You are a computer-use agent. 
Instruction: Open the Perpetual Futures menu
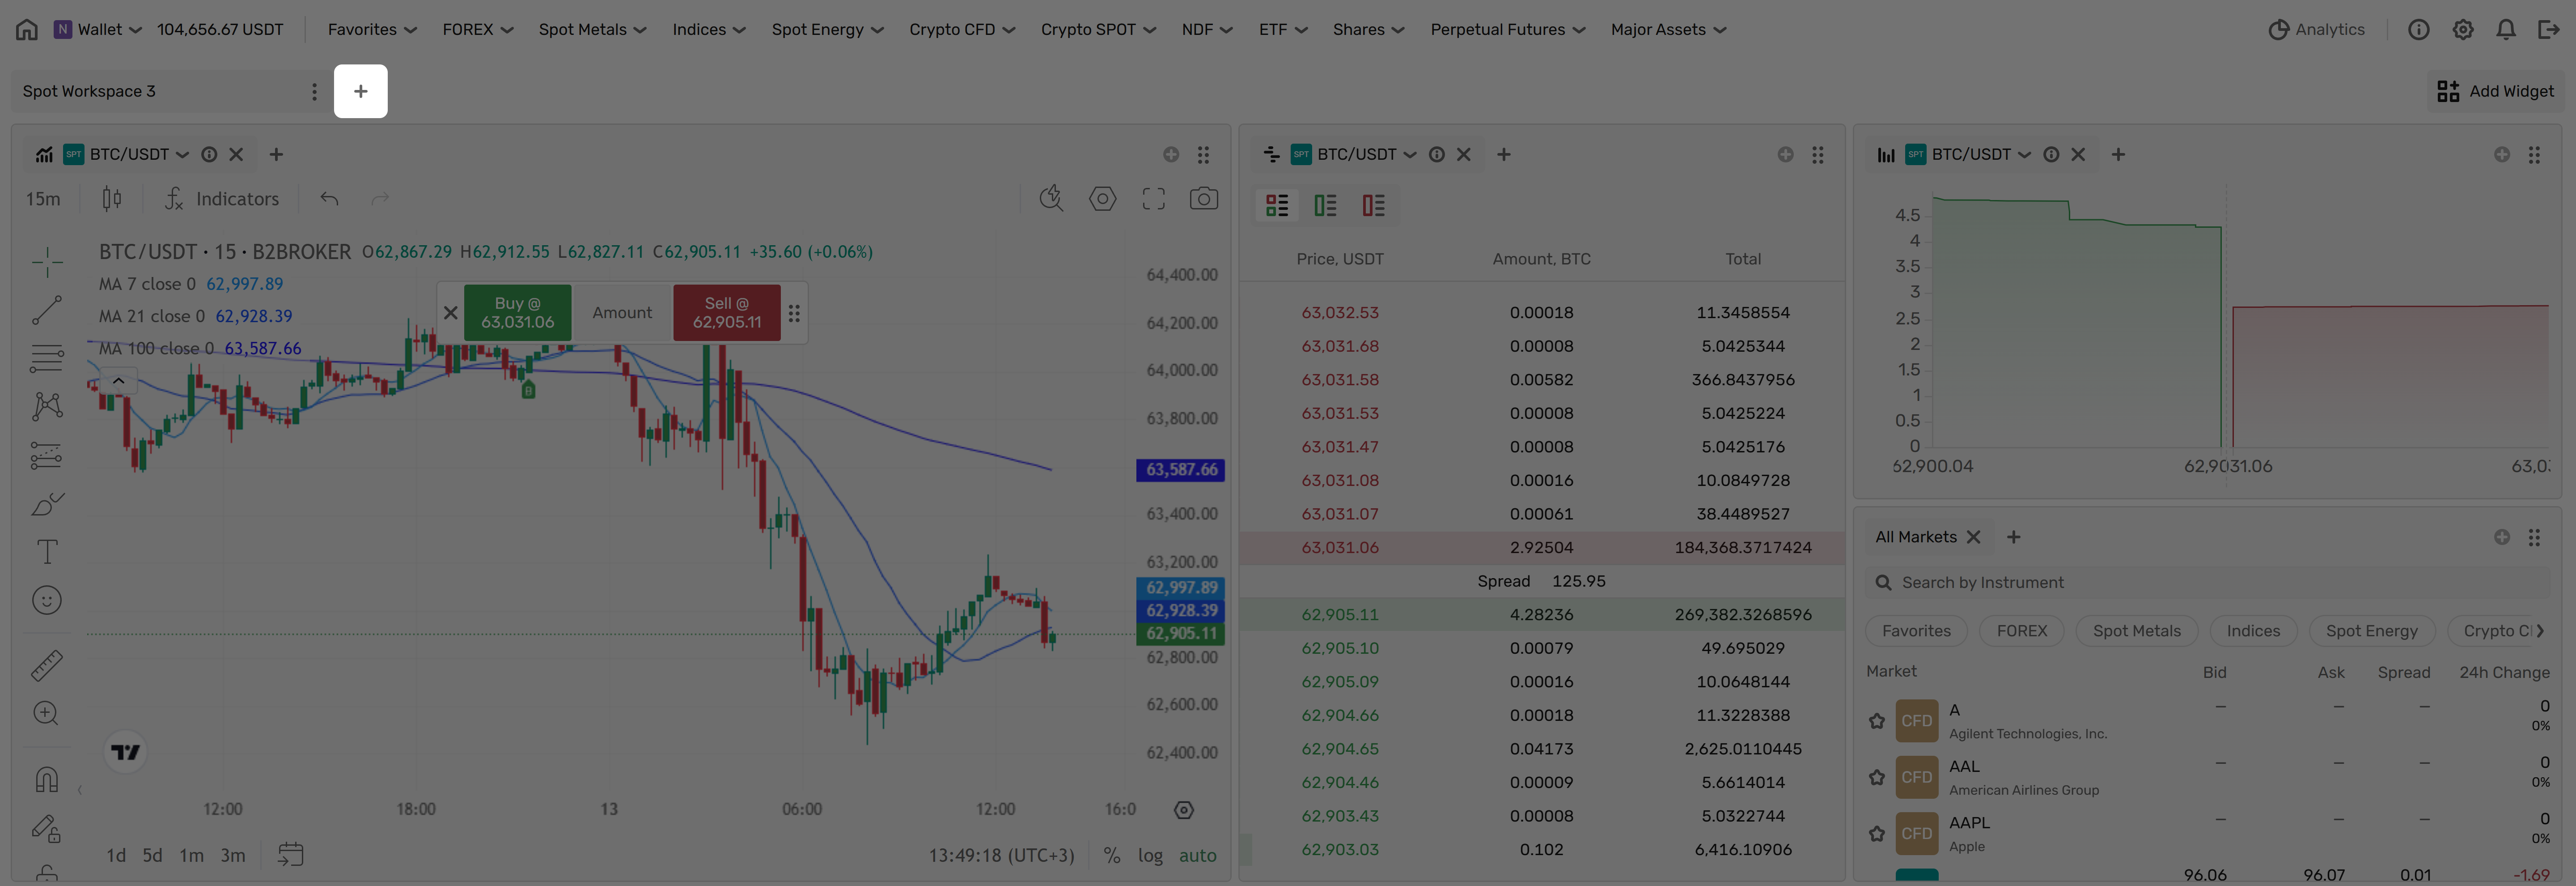[x=1508, y=29]
